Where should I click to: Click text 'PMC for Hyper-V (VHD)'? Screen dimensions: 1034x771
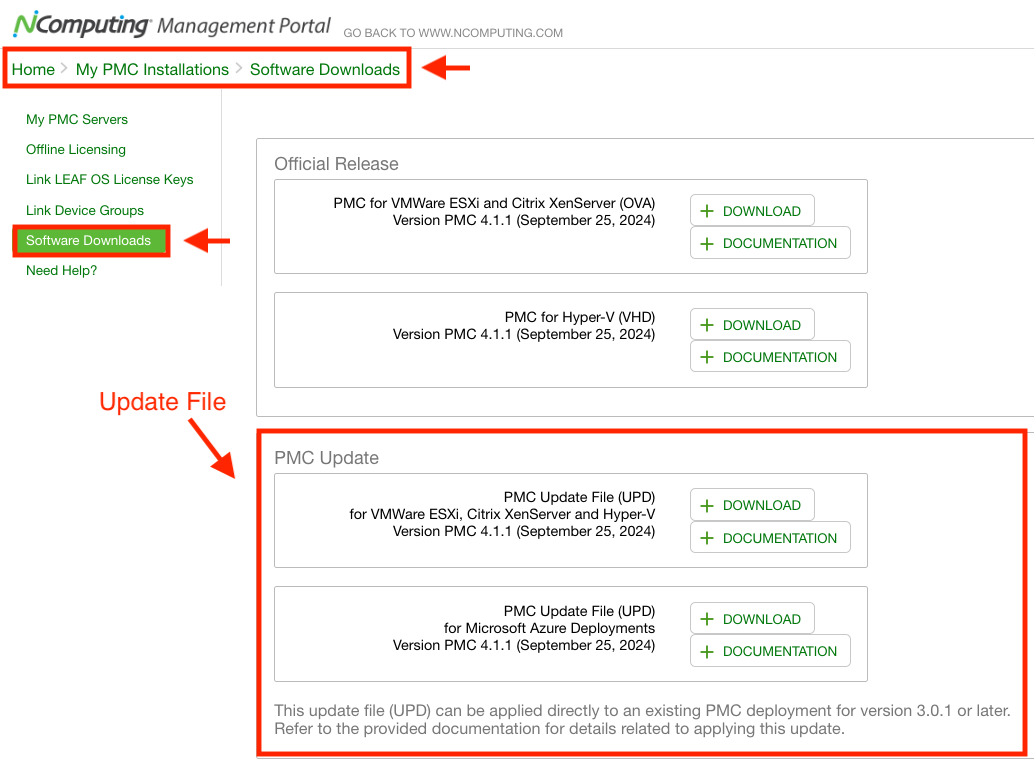point(580,317)
